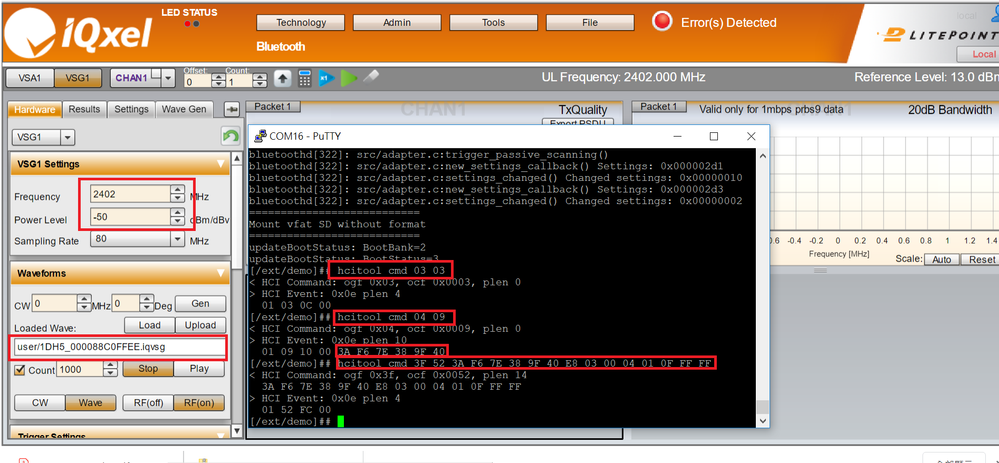Click the Auto scale button
Viewport: 999px width, 463px height.
tap(942, 259)
